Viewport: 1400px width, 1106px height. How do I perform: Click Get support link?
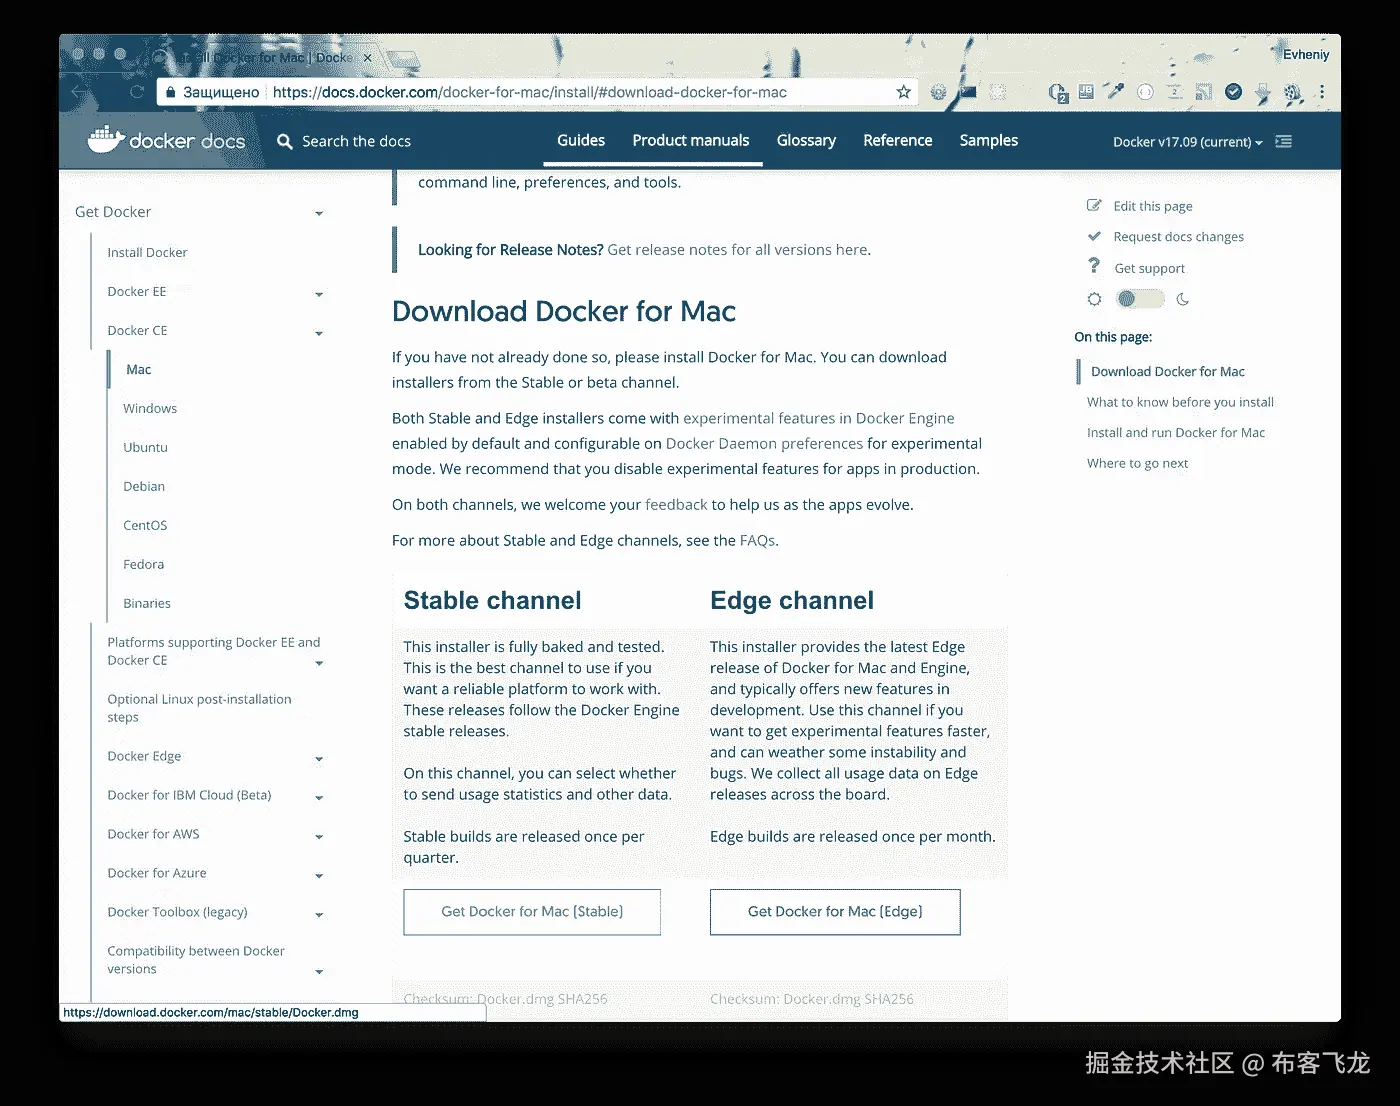[x=1150, y=268]
